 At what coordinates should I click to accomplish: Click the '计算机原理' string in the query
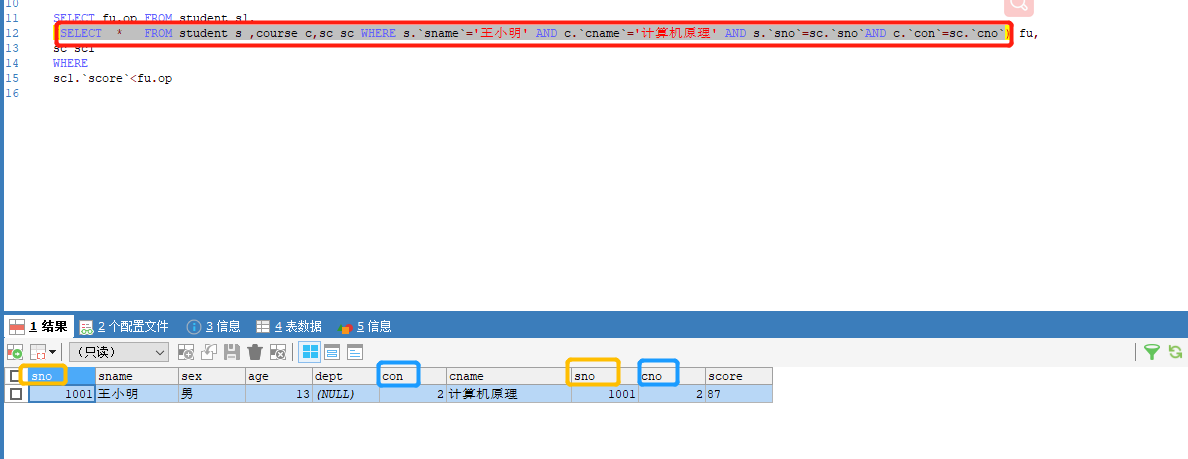677,33
